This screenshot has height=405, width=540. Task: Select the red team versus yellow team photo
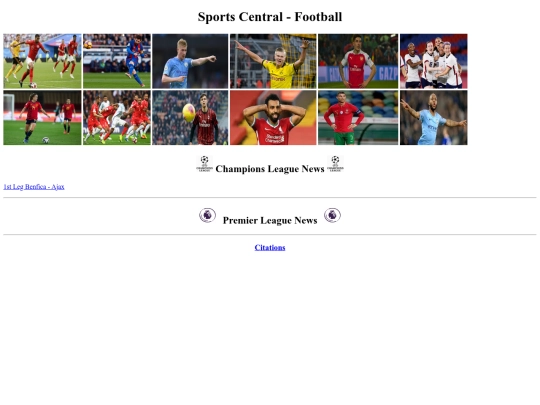[x=42, y=61]
